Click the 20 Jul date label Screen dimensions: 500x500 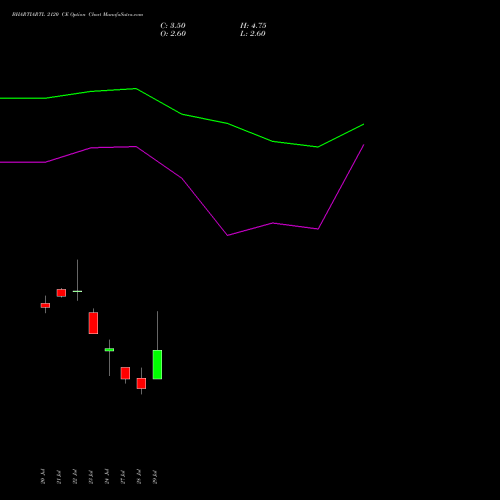(x=43, y=476)
